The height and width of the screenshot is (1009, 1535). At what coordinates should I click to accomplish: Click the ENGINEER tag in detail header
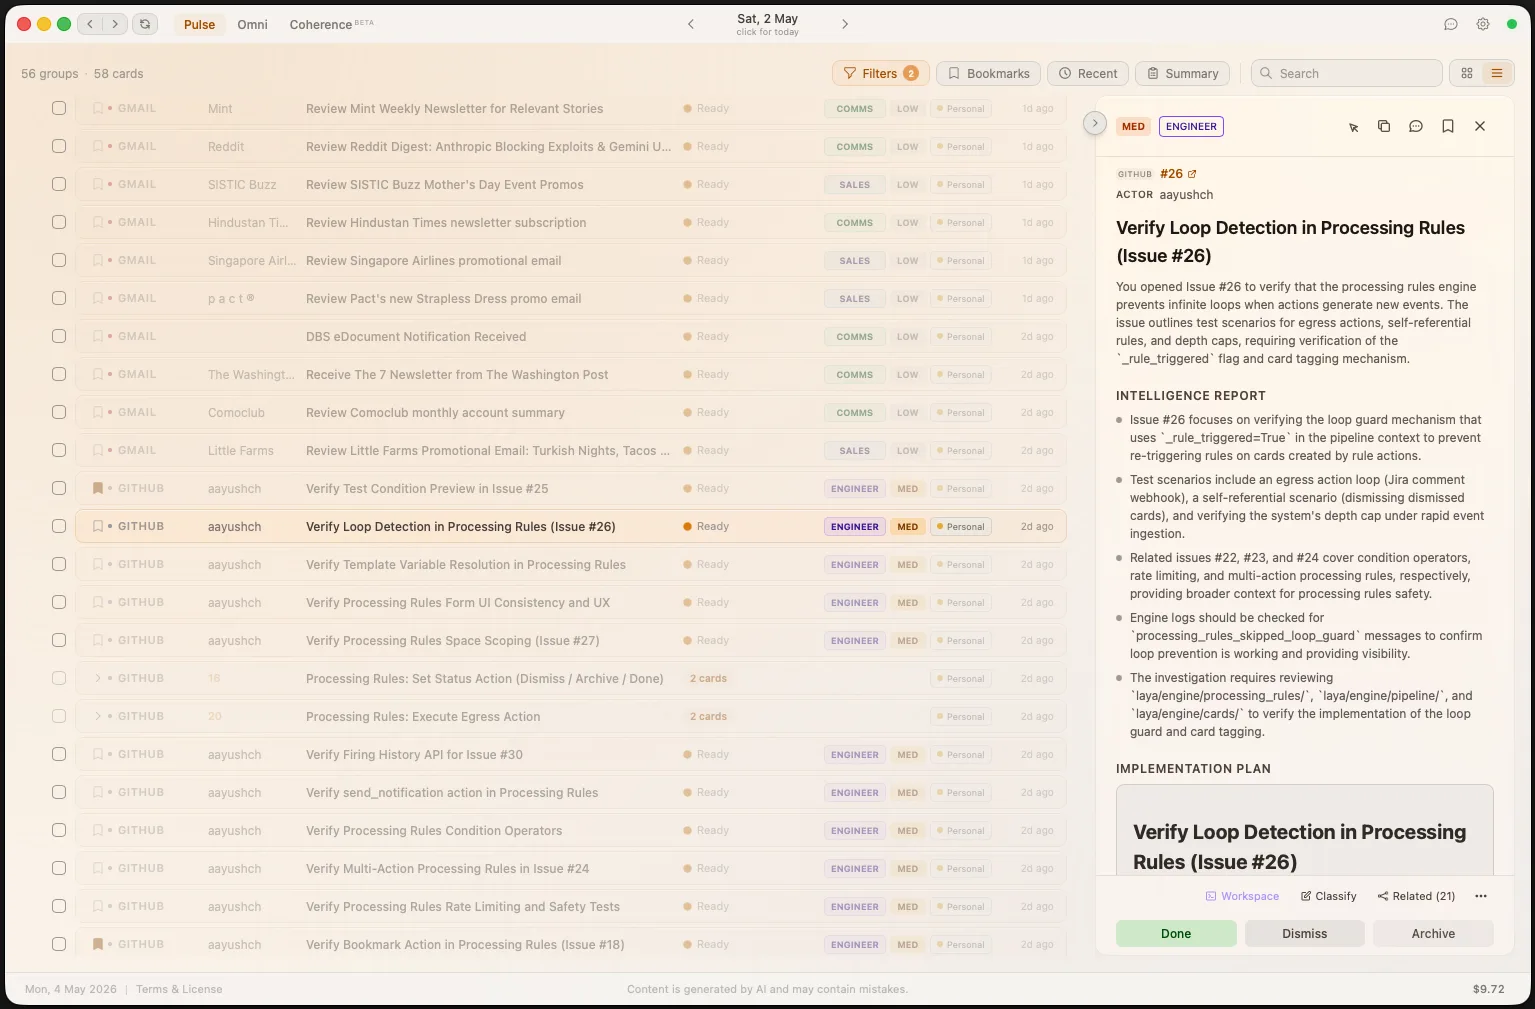[x=1191, y=126]
